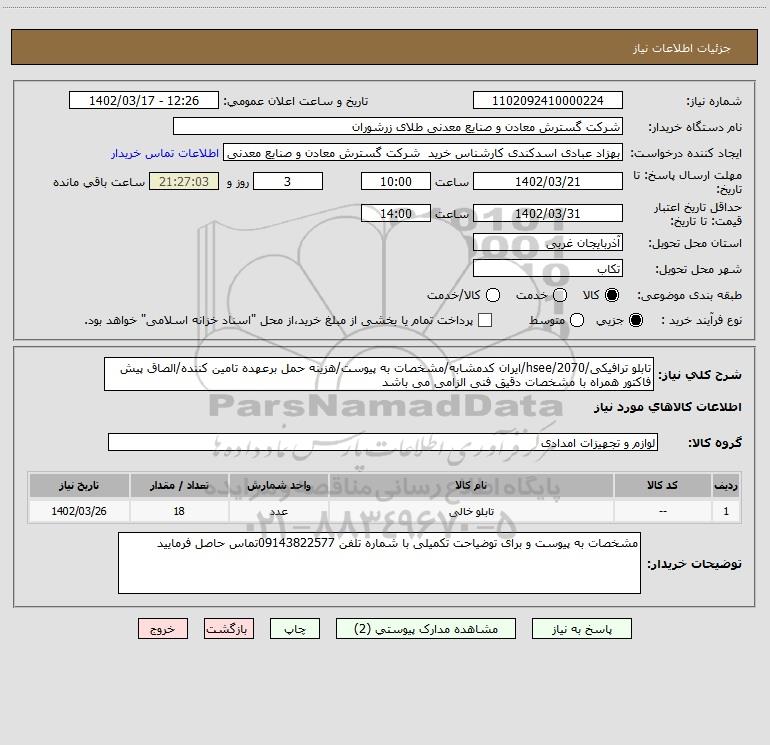Click the پاسخ به نیاز button
The image size is (770, 745).
click(x=582, y=629)
